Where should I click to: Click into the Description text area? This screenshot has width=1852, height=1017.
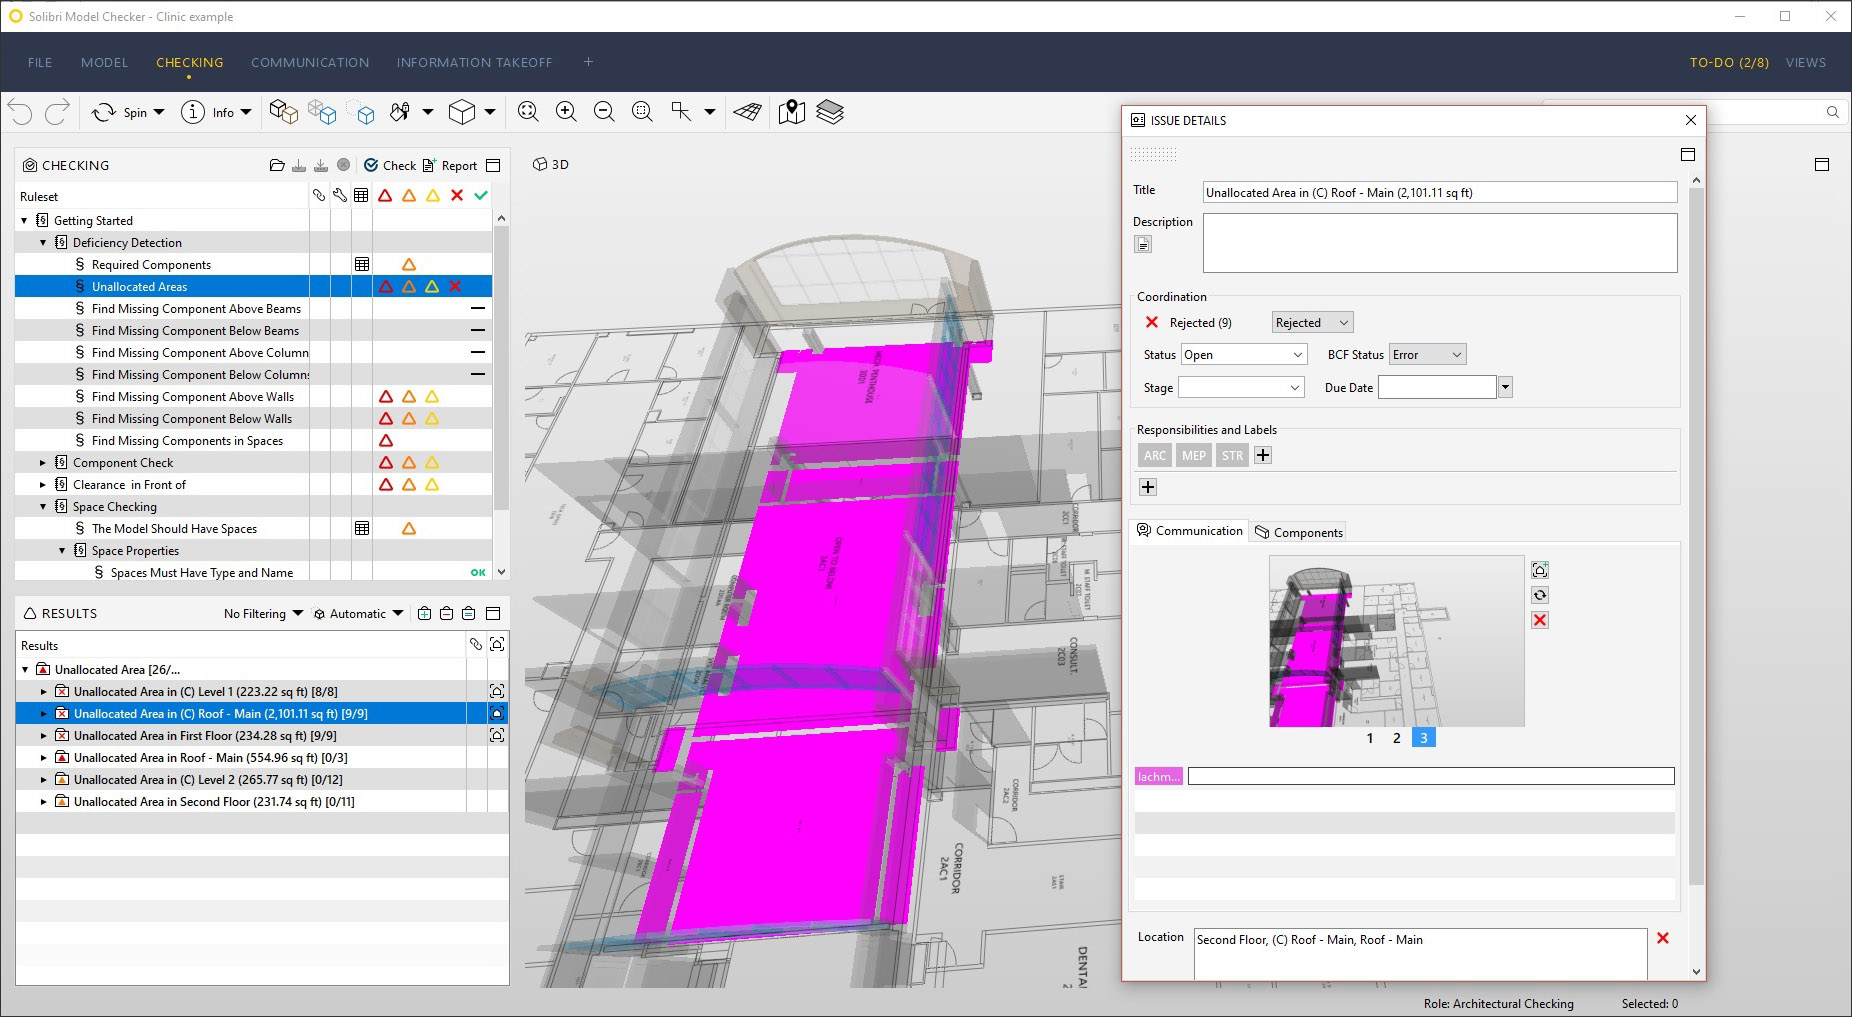click(1440, 242)
